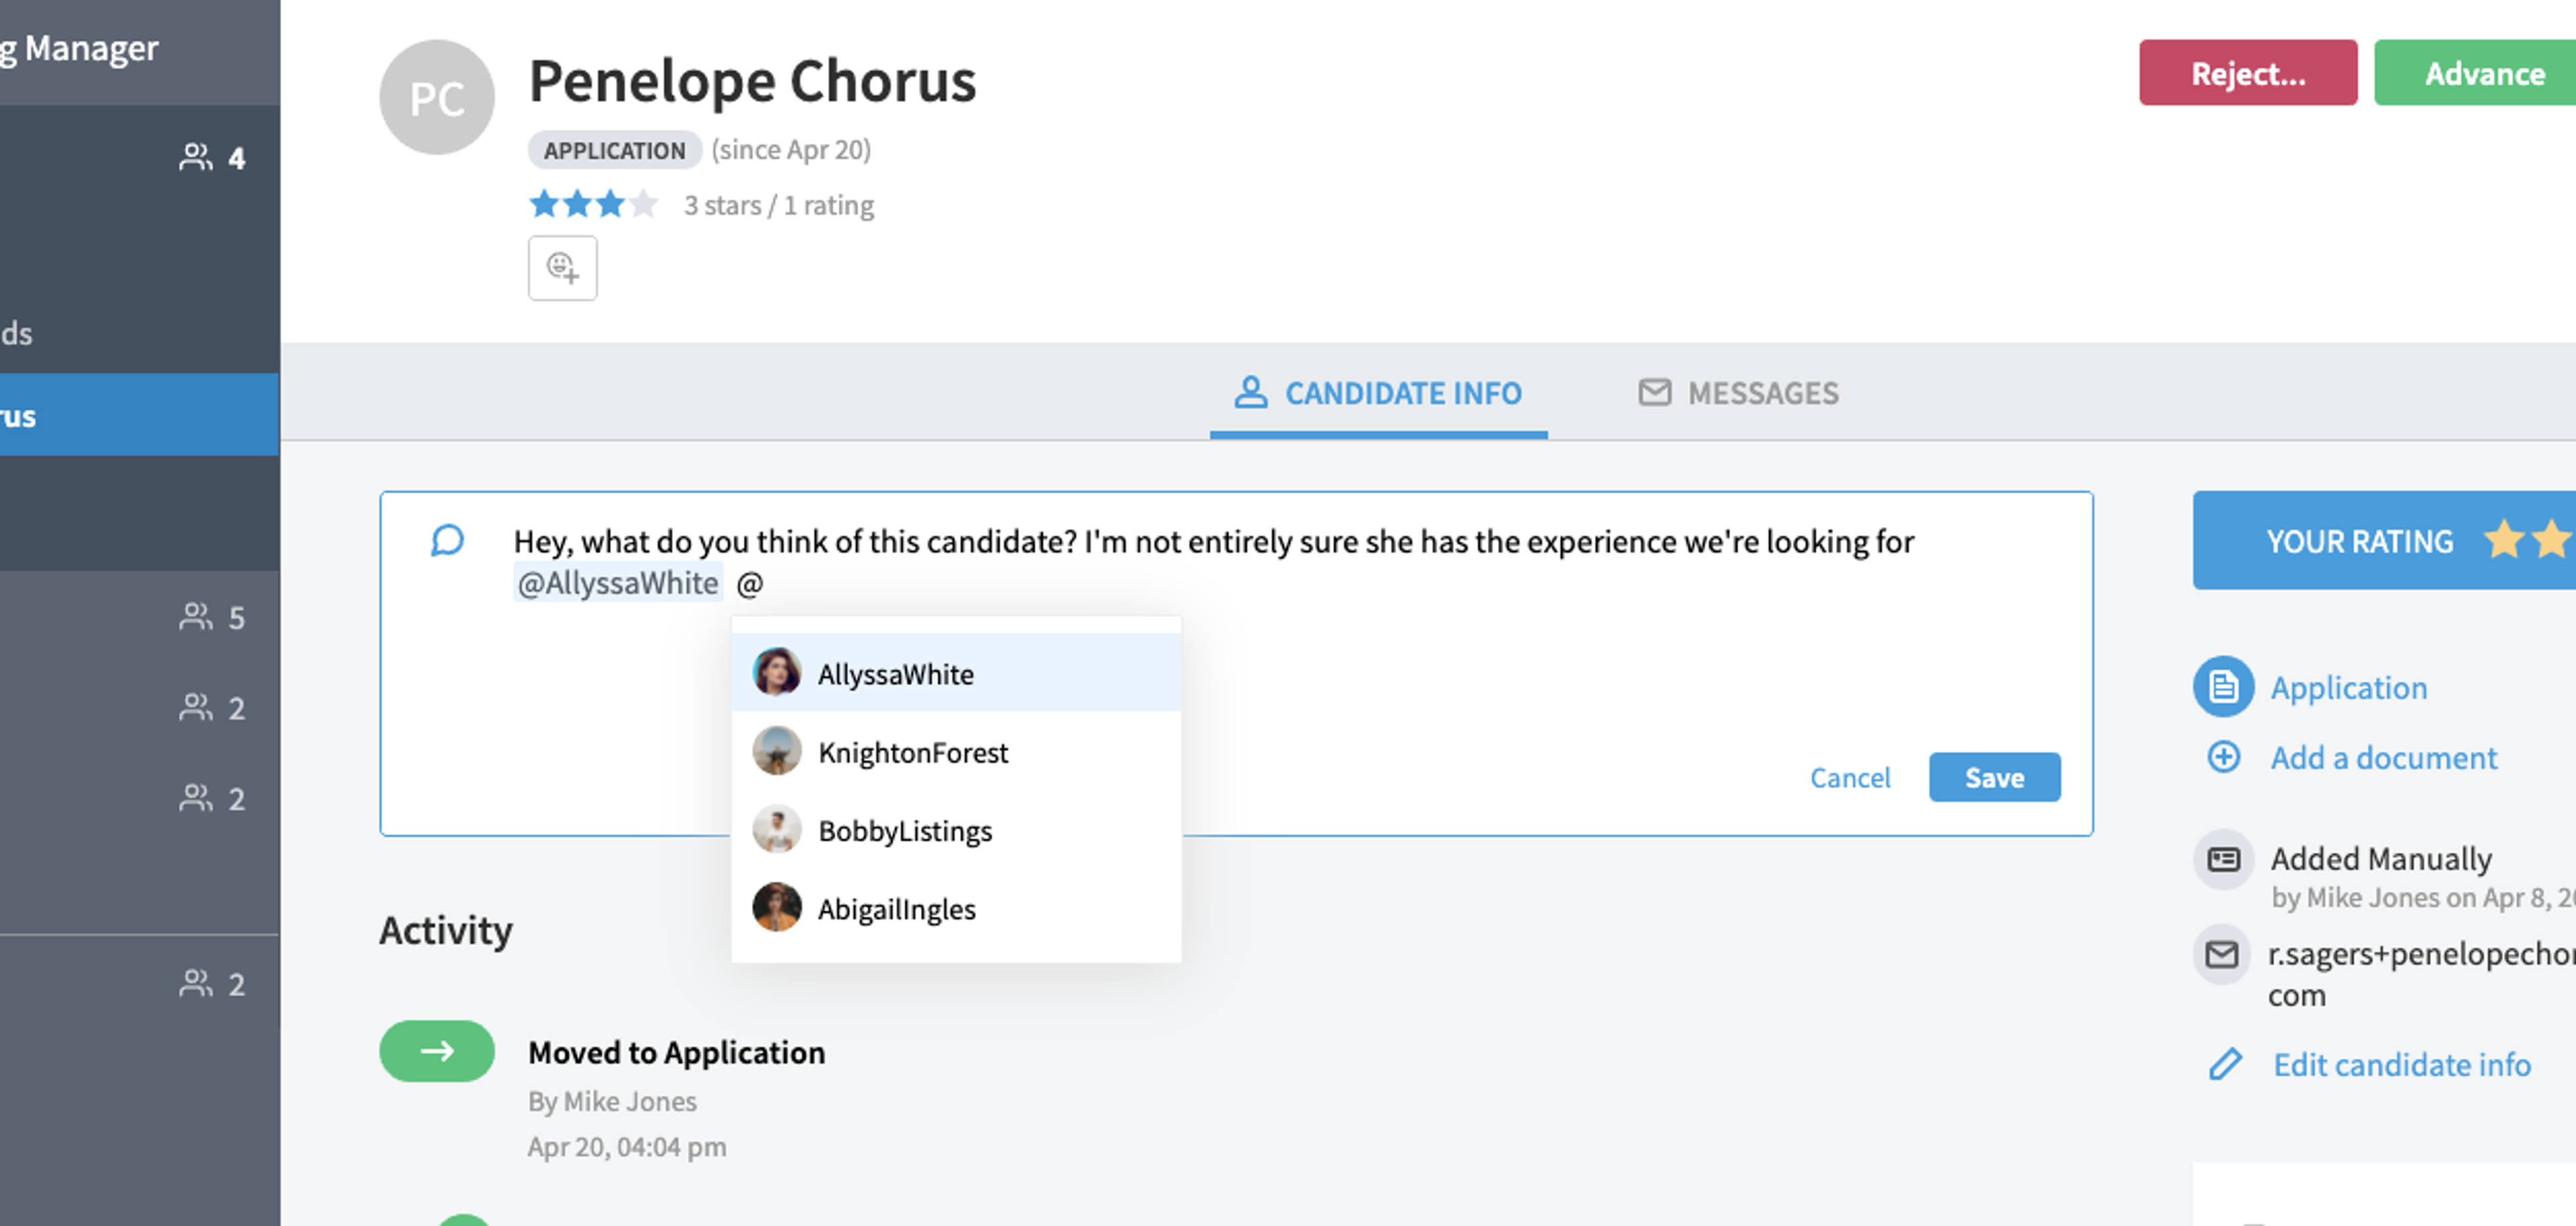Click the Reject button
Viewport: 2576px width, 1226px height.
click(2248, 73)
